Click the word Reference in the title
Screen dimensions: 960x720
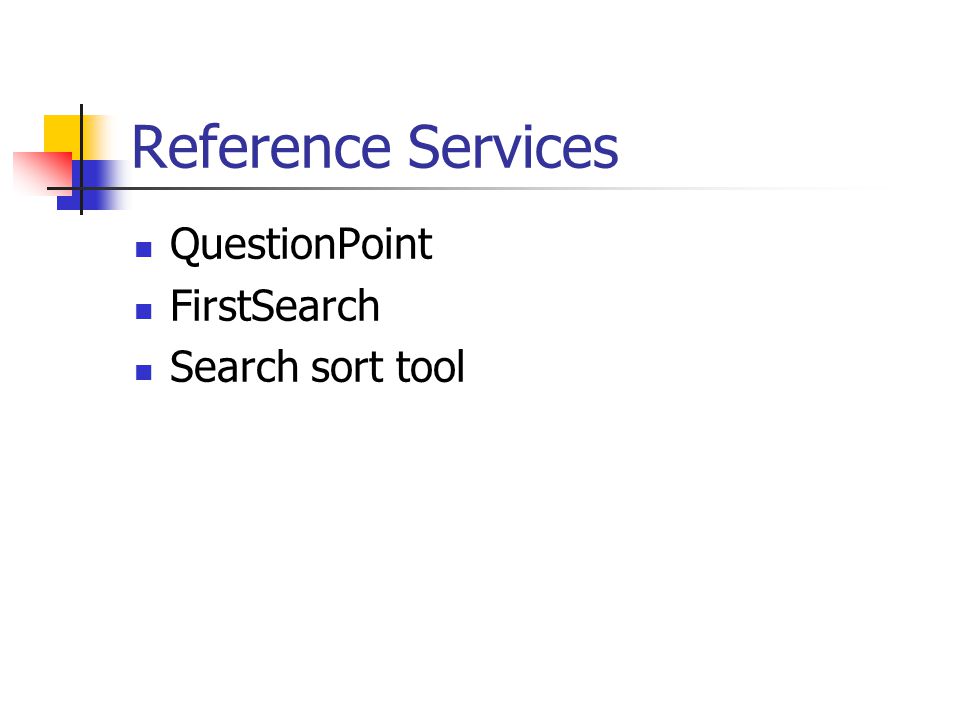pos(261,147)
